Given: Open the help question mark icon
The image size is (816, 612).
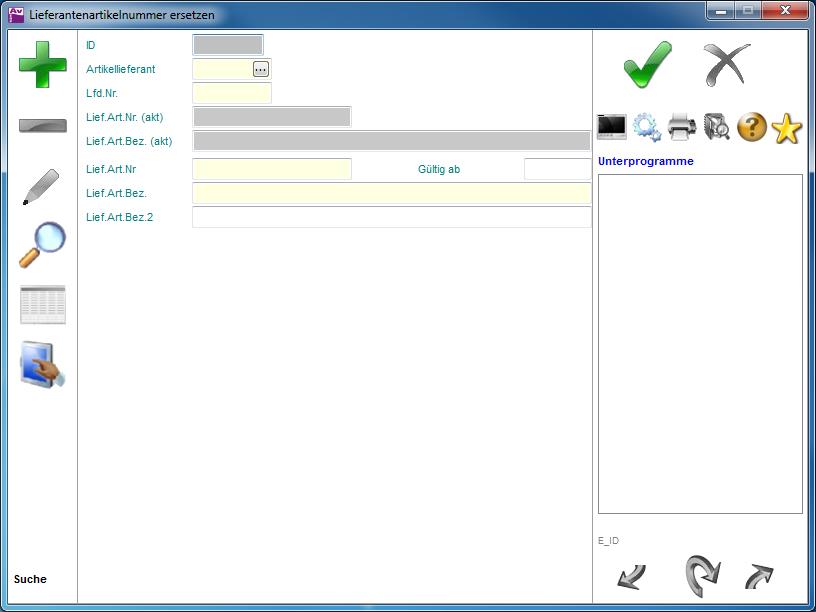Looking at the screenshot, I should coord(752,127).
